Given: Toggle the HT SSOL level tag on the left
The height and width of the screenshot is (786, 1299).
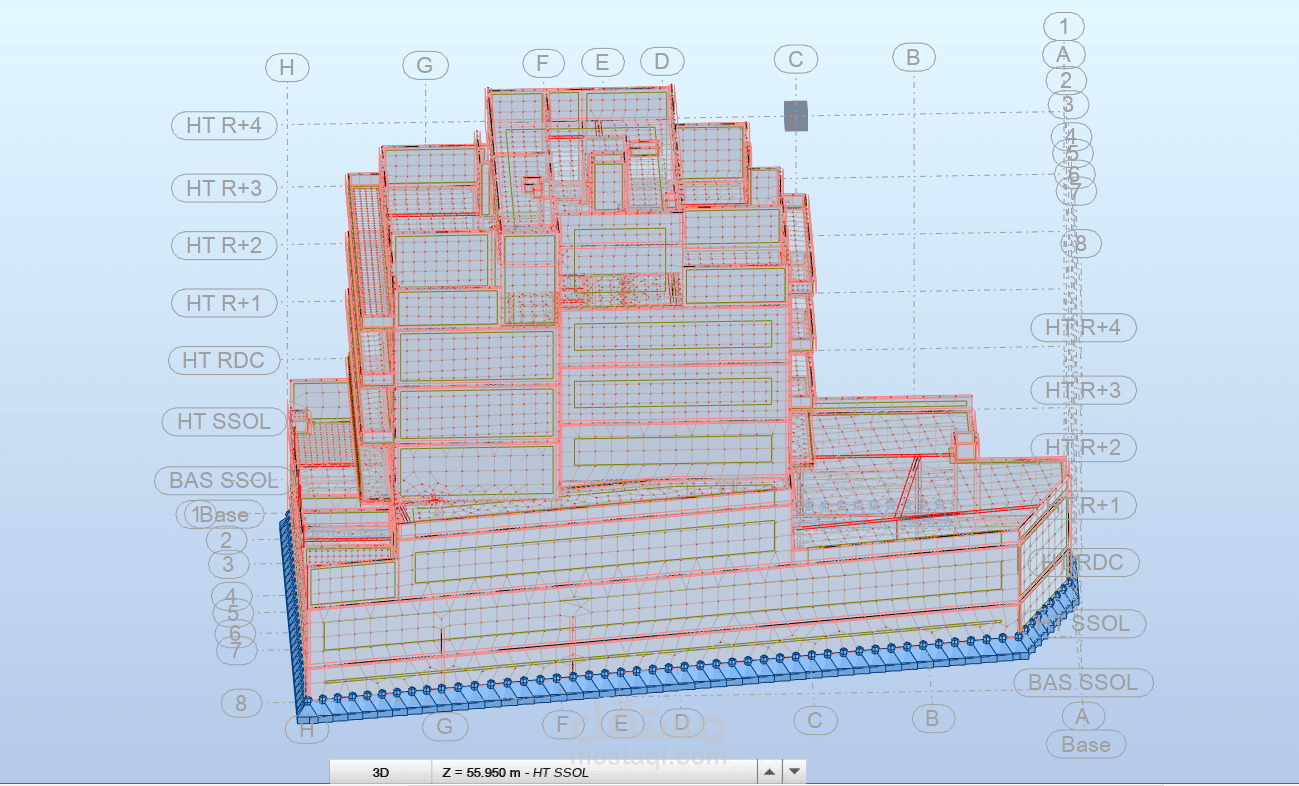Looking at the screenshot, I should click(x=221, y=422).
